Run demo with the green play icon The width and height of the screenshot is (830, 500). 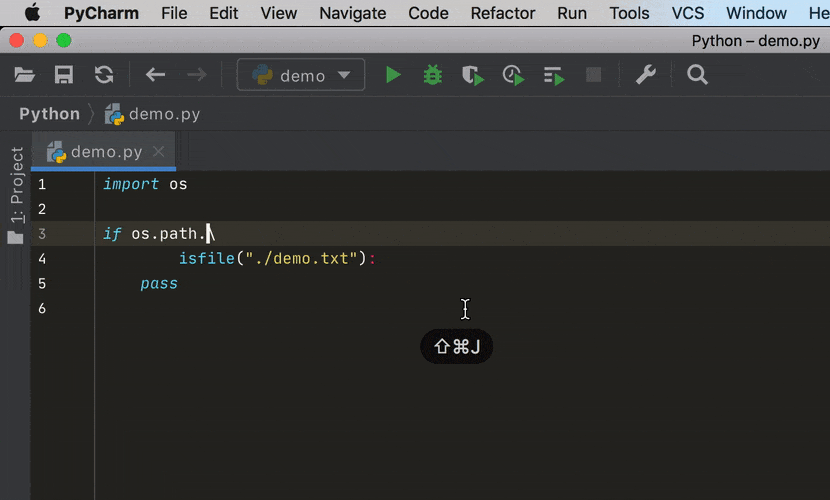click(393, 75)
